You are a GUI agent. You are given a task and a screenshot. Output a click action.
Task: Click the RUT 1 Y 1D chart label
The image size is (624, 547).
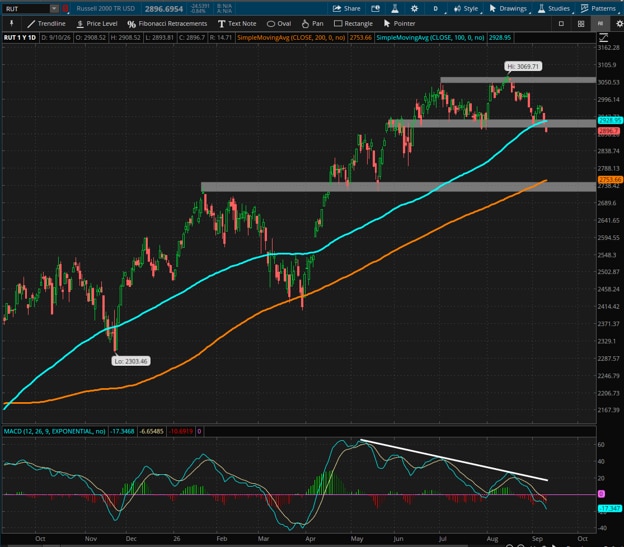click(x=20, y=38)
